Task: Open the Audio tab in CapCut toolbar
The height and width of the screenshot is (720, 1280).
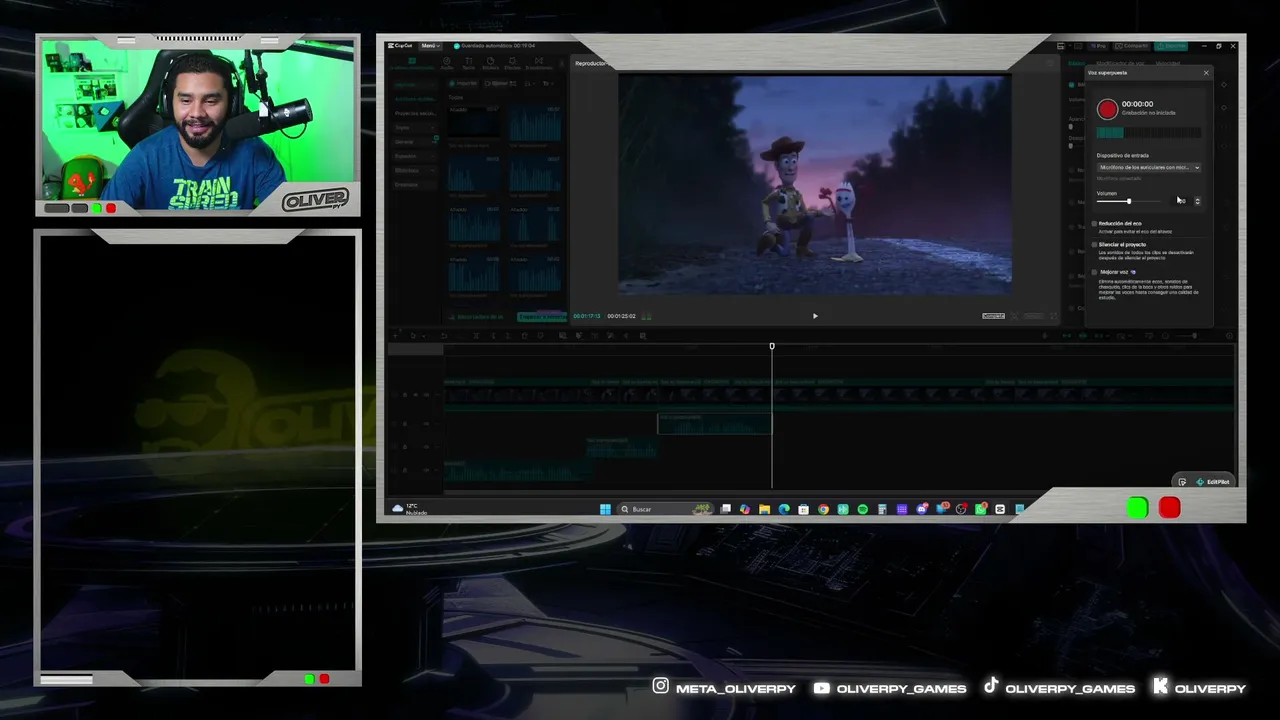Action: pos(447,63)
